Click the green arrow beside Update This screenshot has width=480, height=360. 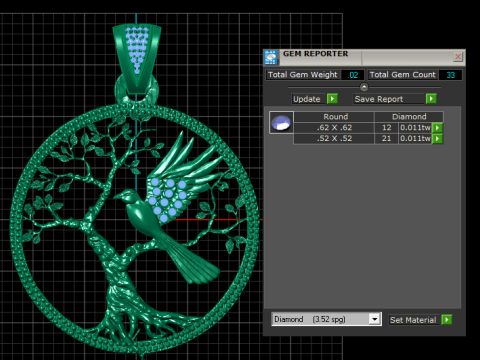tap(332, 99)
